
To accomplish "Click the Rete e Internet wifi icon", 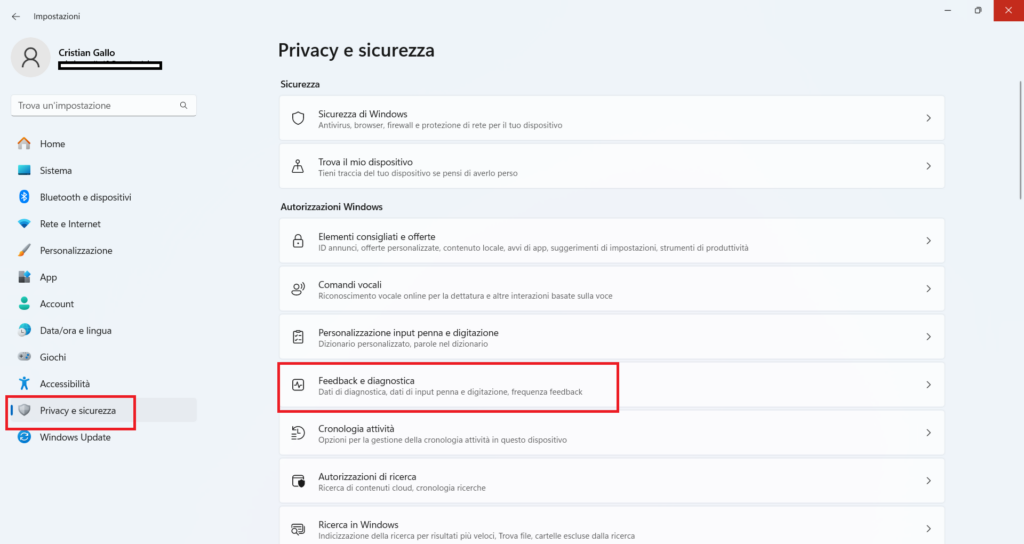I will 25,224.
